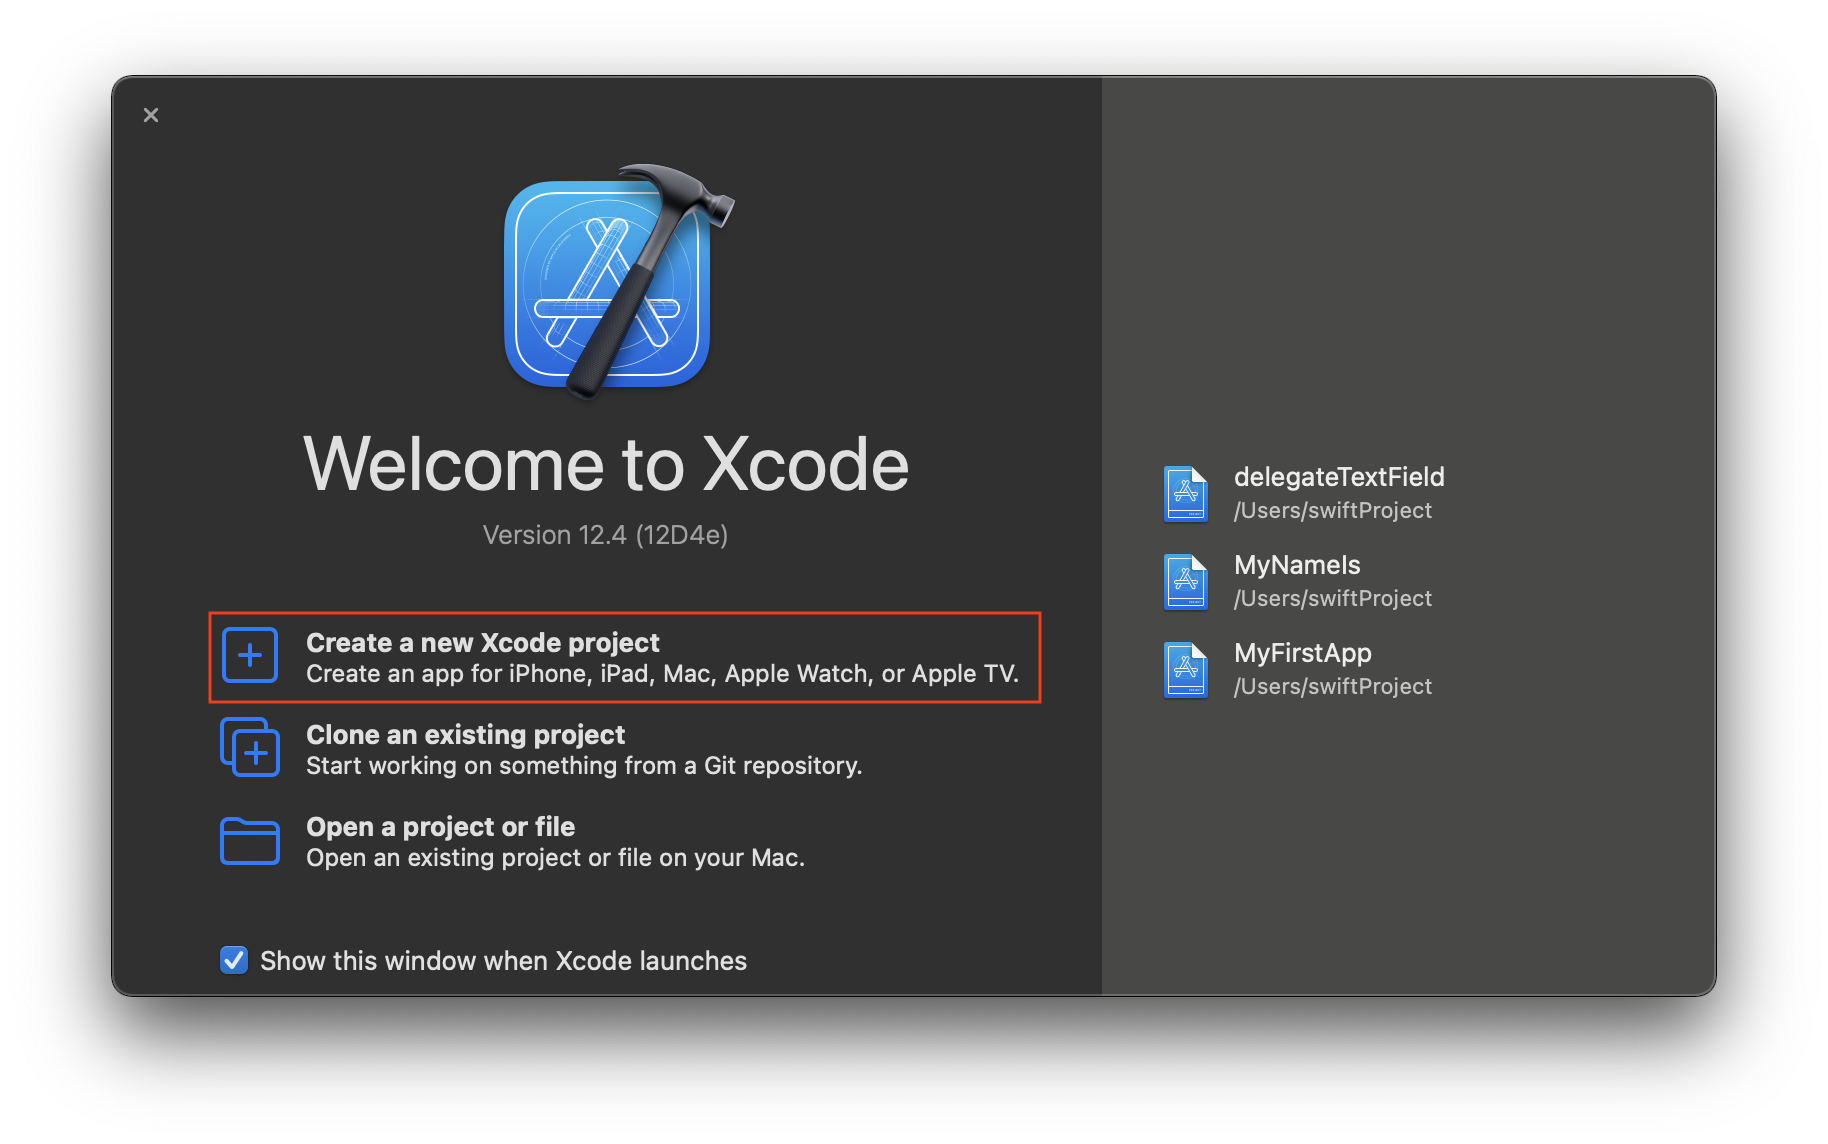The height and width of the screenshot is (1144, 1828).
Task: Choose Clone an existing project
Action: [x=541, y=749]
